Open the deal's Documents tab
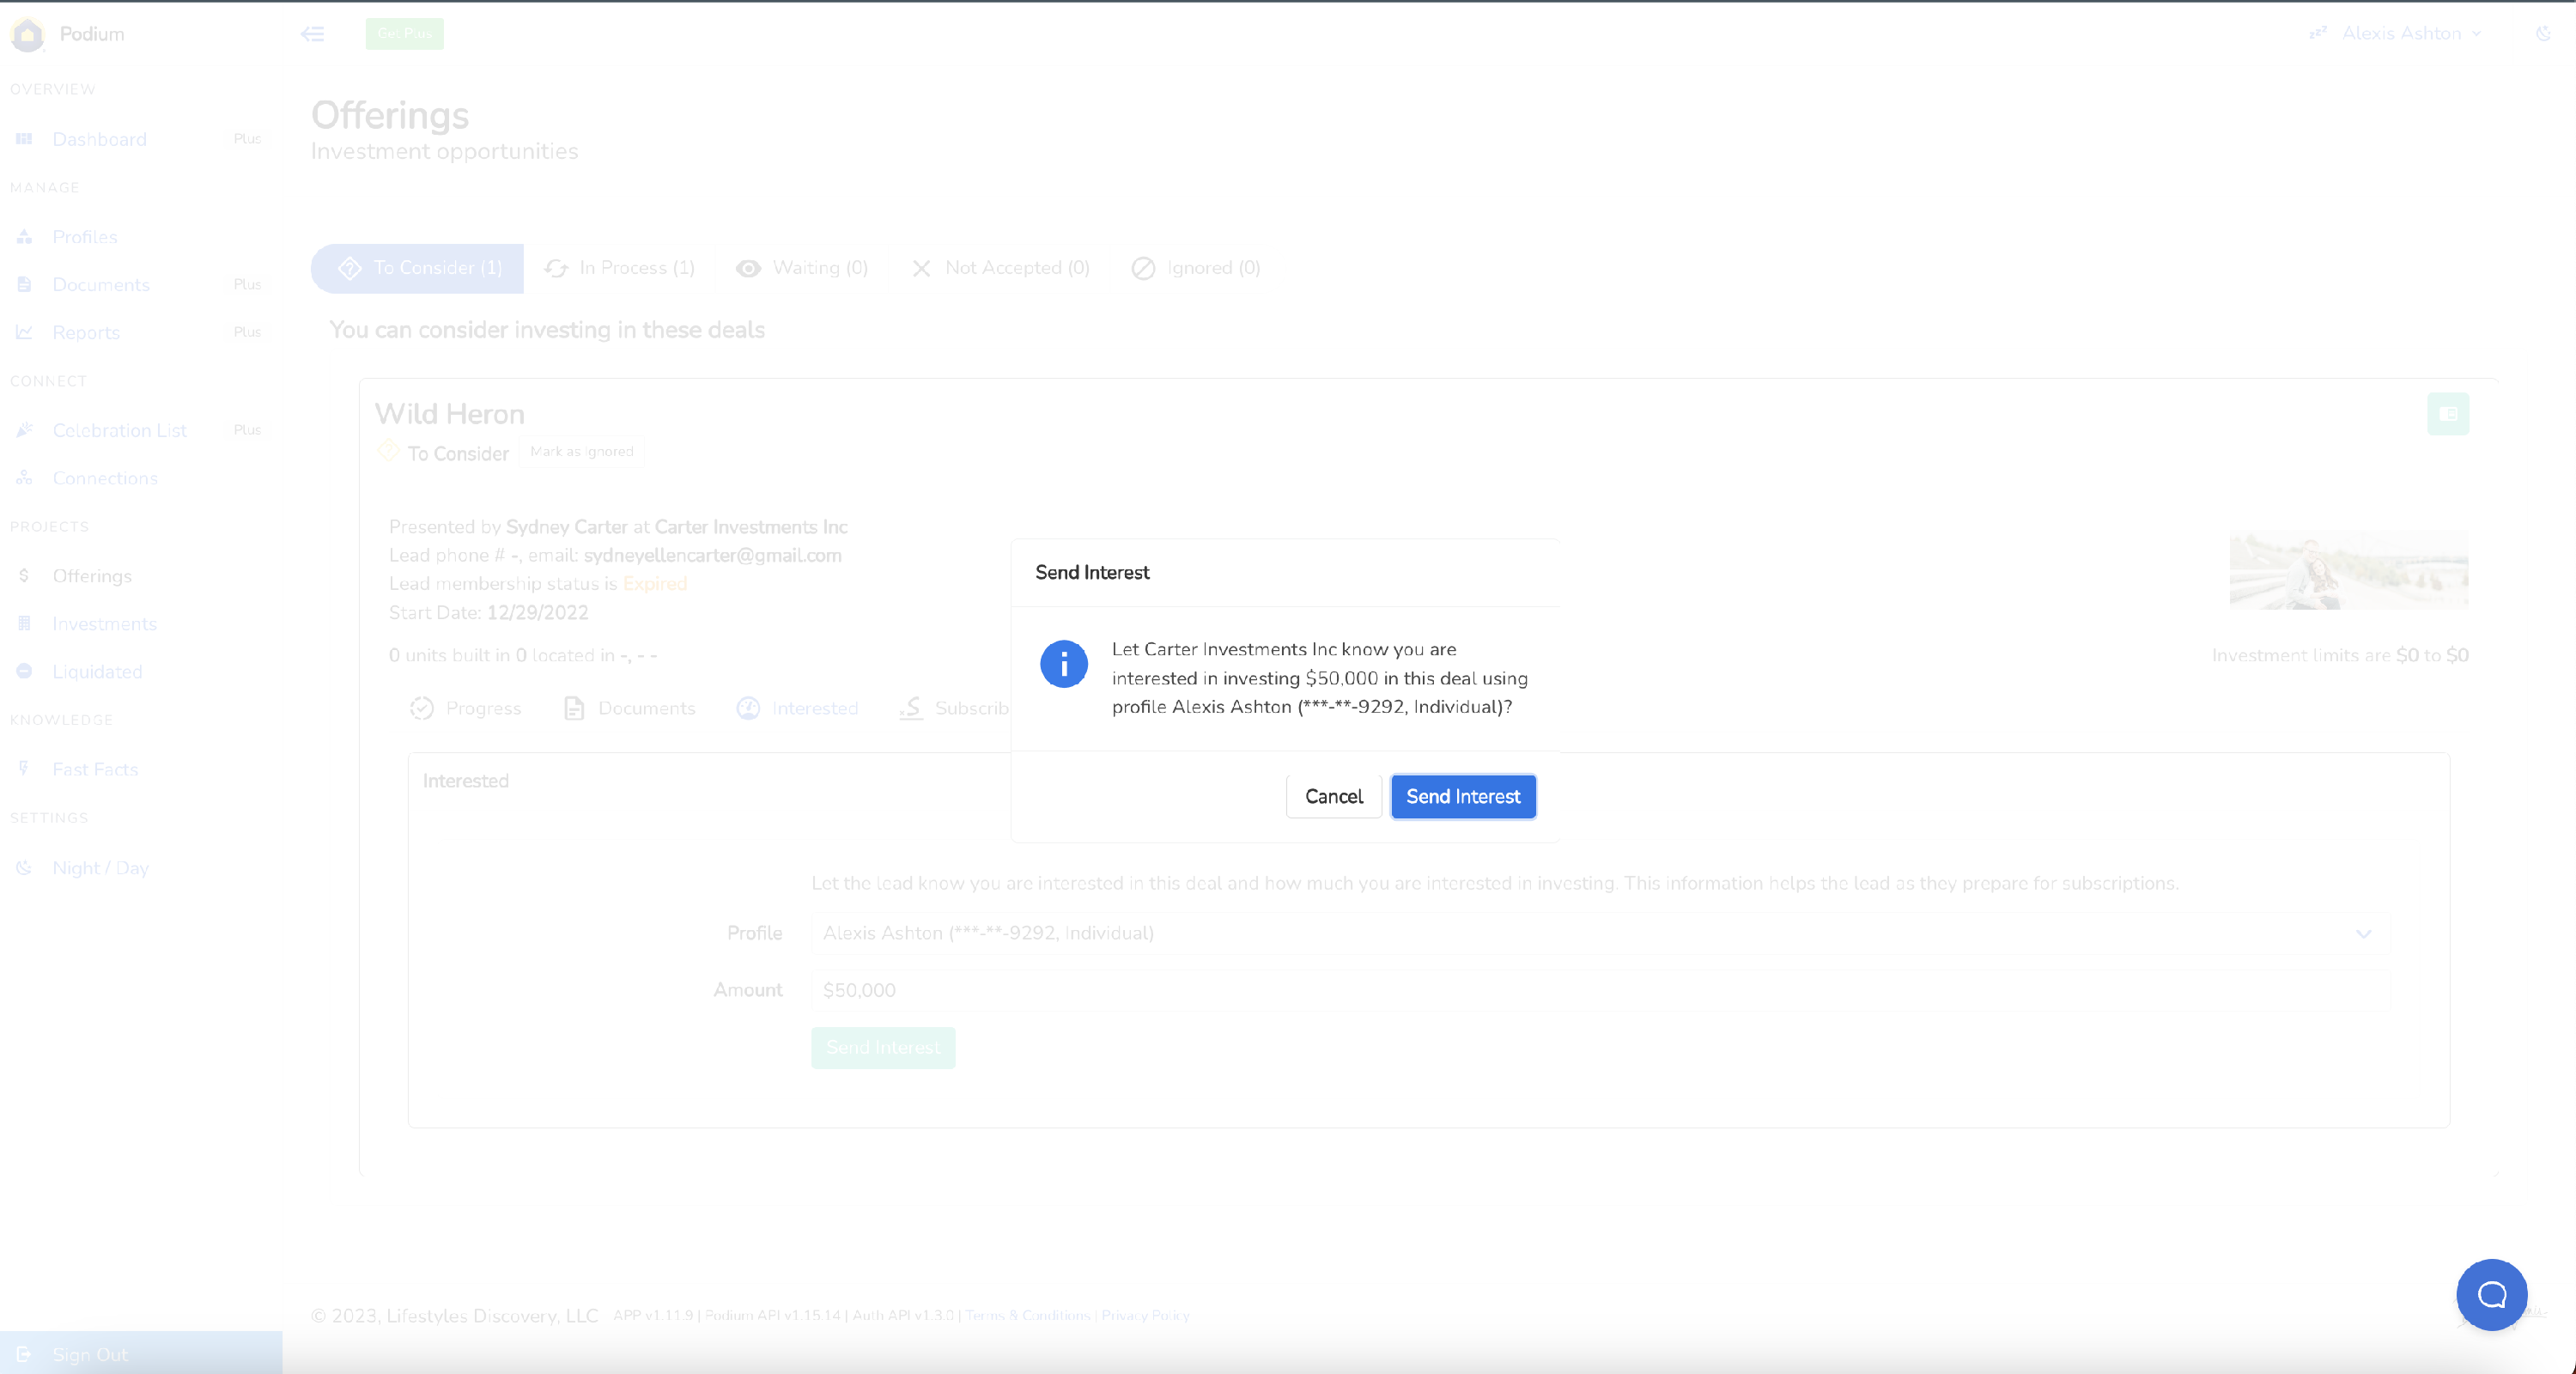This screenshot has height=1374, width=2576. [x=630, y=709]
